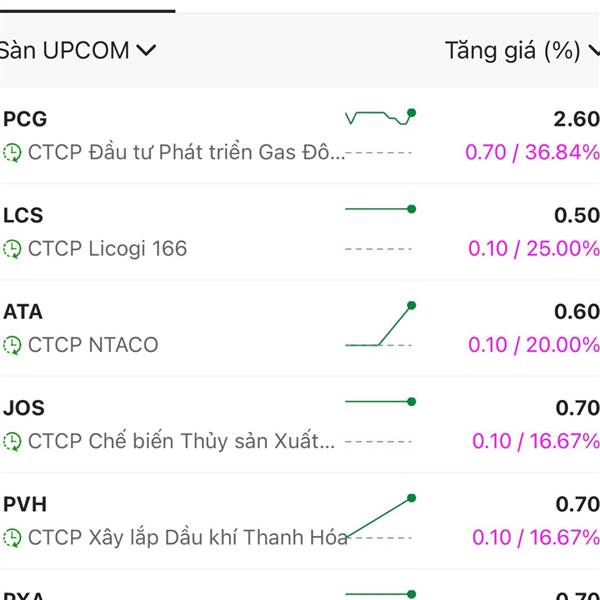Click the clock icon in the PVH row
600x600 pixels.
point(12,538)
